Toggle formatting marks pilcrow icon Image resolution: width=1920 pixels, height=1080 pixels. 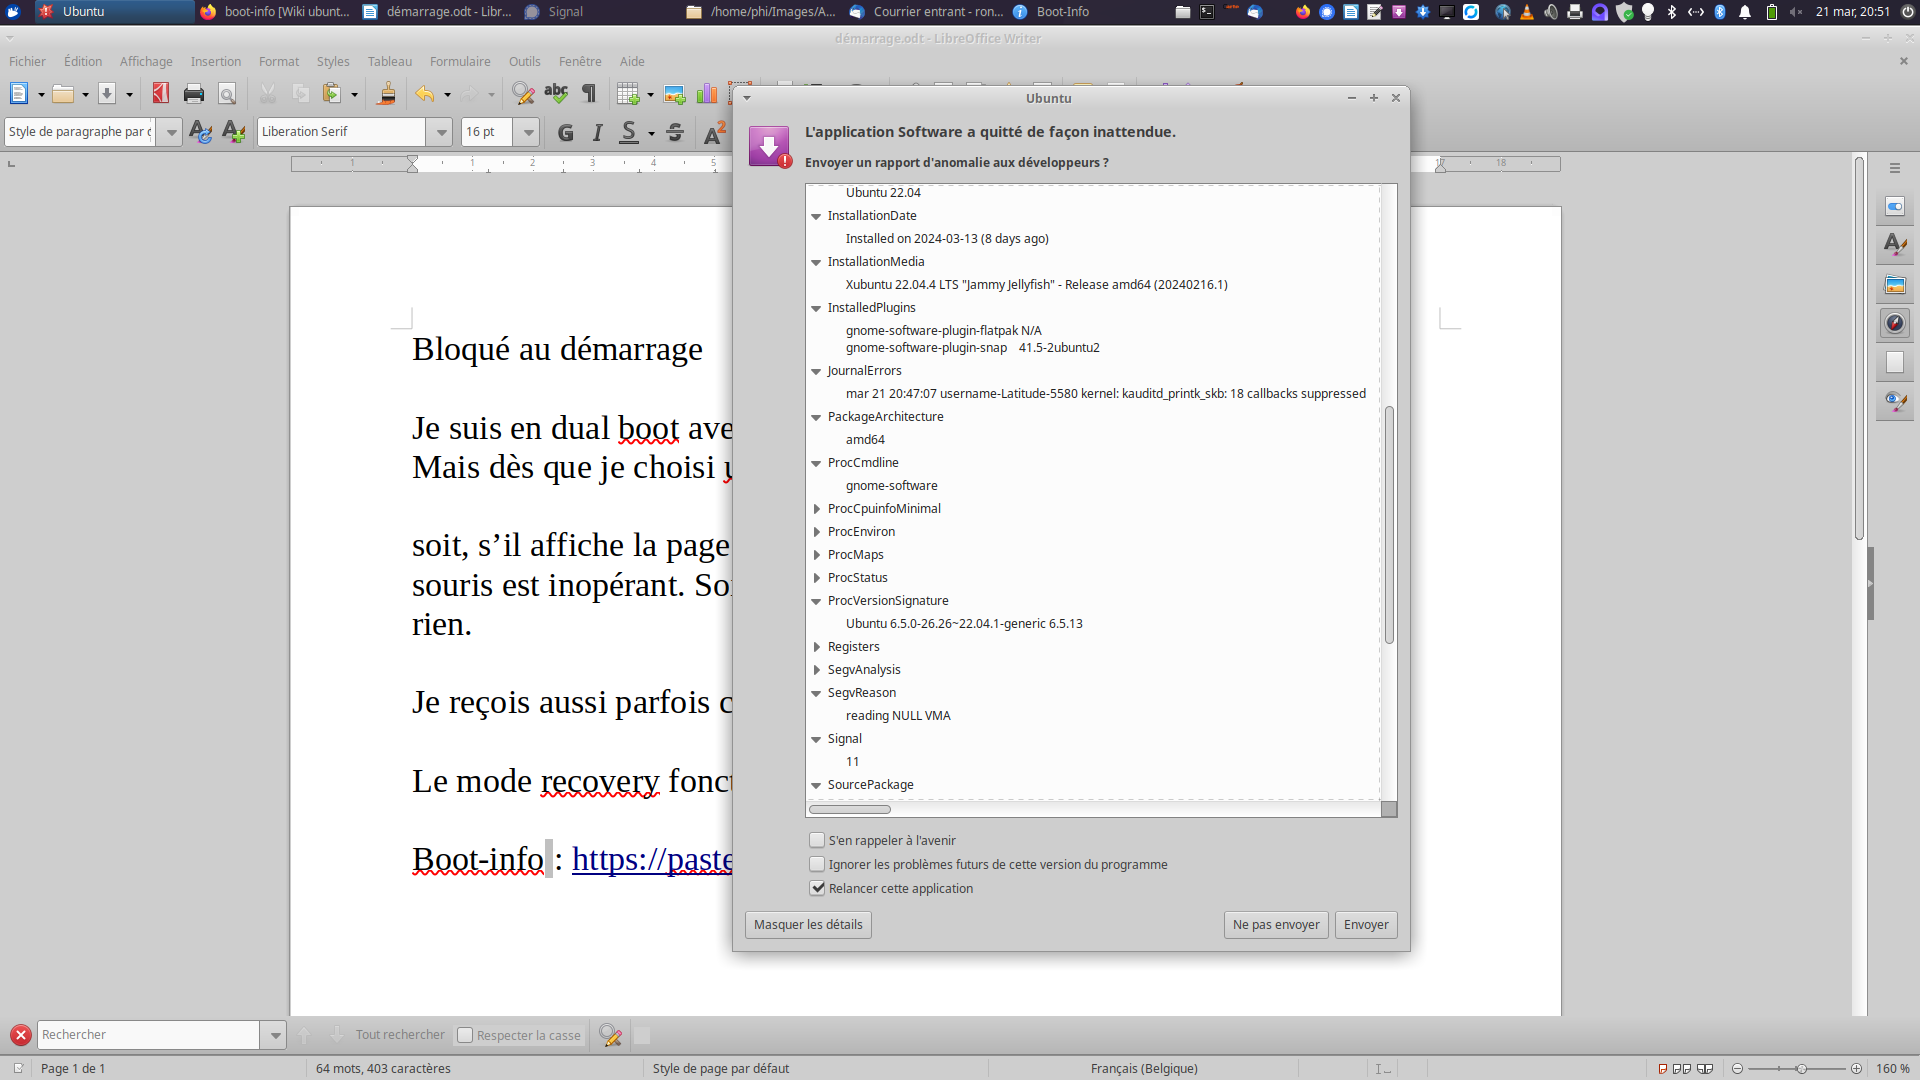[x=589, y=94]
